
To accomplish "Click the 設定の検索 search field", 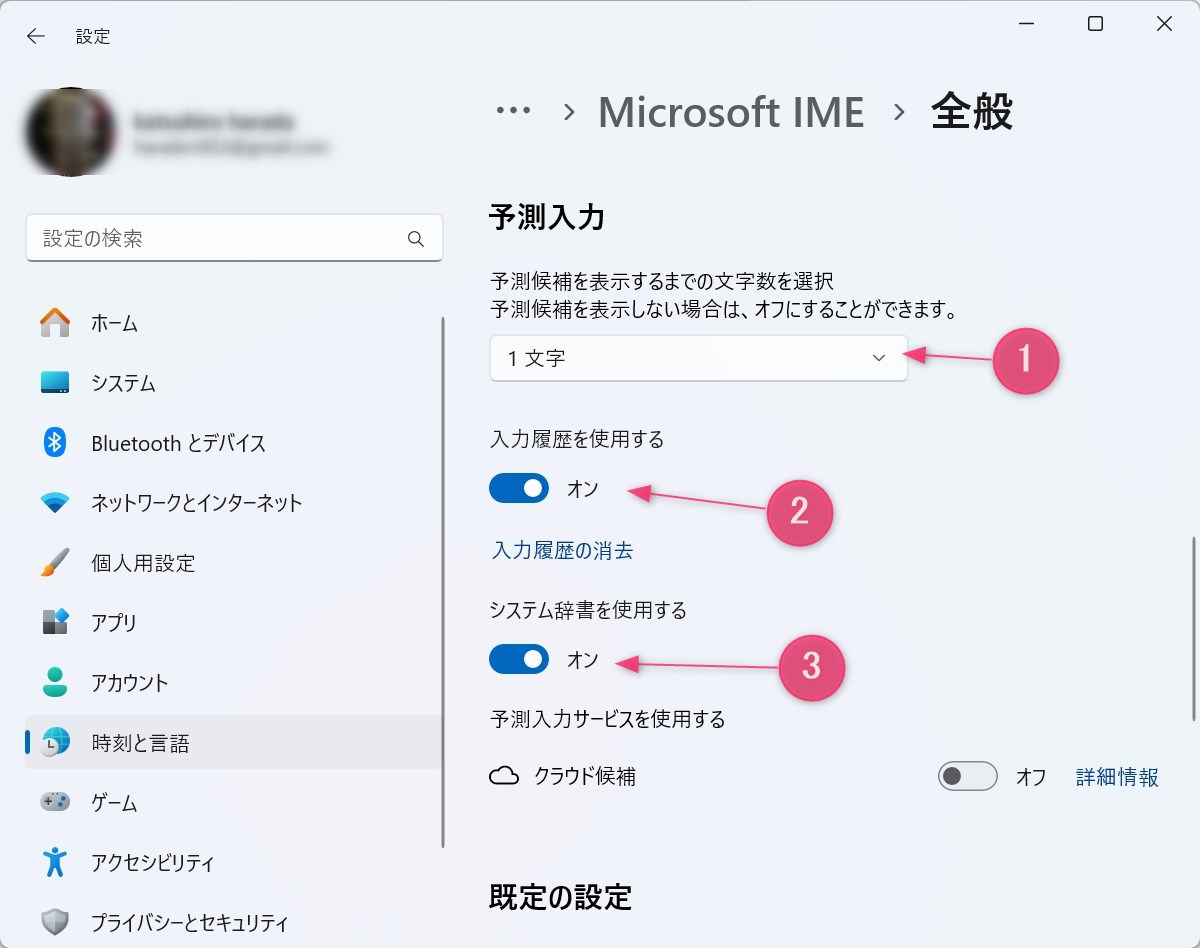I will click(x=234, y=238).
